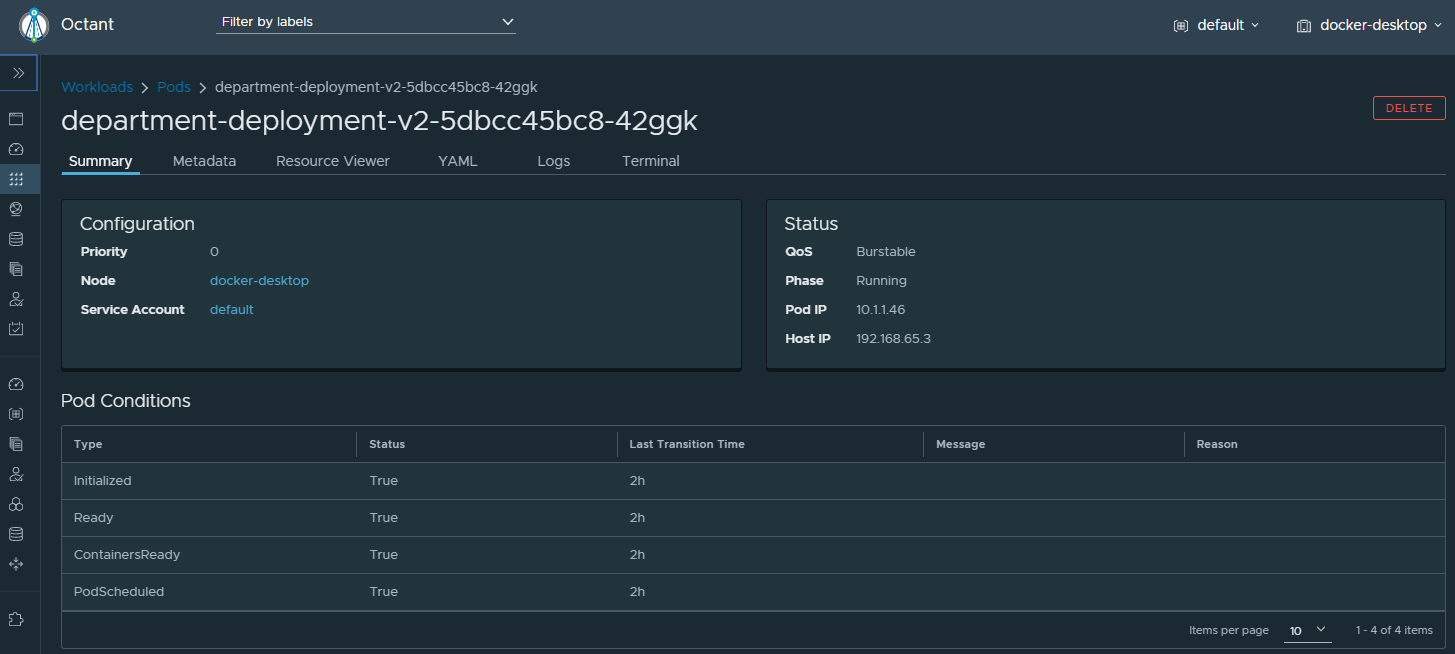Viewport: 1455px width, 654px height.
Task: Open the Applications window icon in sidebar
Action: [x=16, y=119]
